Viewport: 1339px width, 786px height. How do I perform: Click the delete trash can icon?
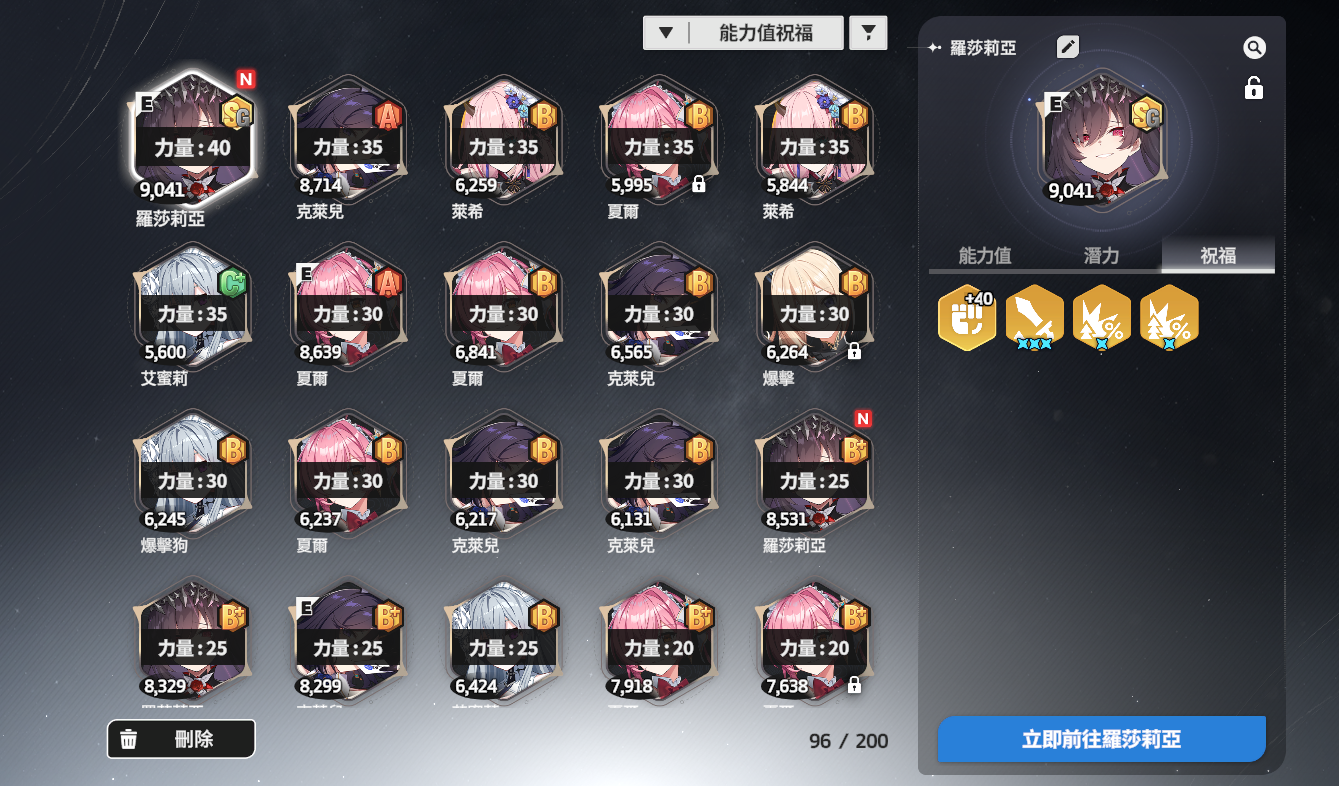coord(129,740)
